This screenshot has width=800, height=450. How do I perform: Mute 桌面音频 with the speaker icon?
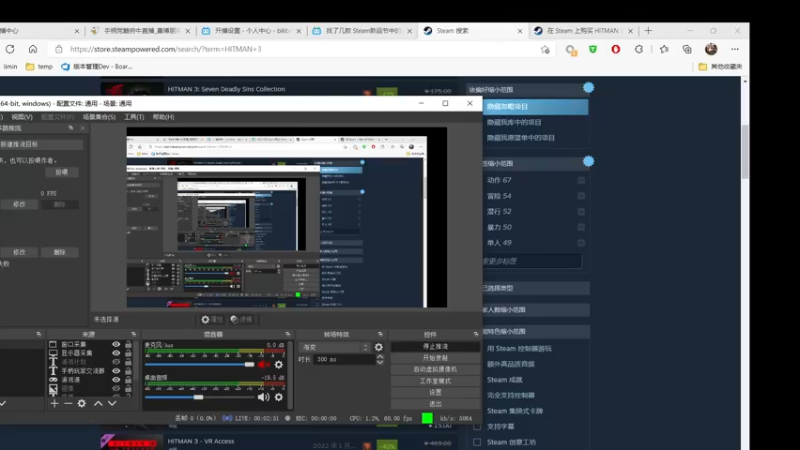coord(263,397)
